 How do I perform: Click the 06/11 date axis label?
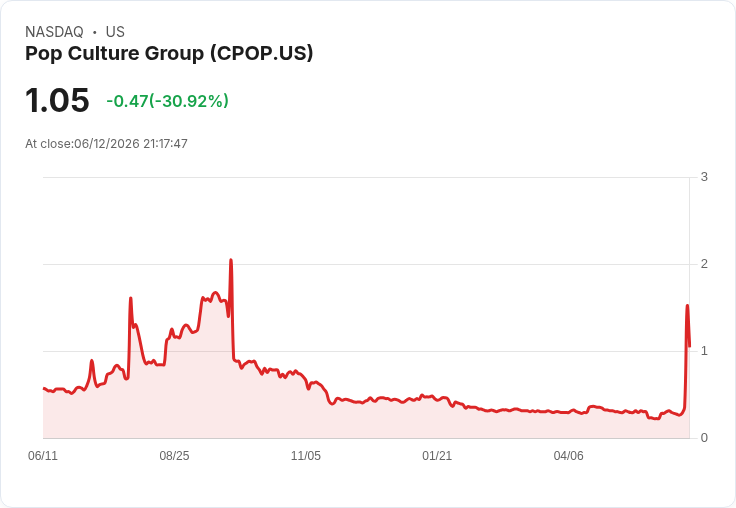(x=43, y=456)
